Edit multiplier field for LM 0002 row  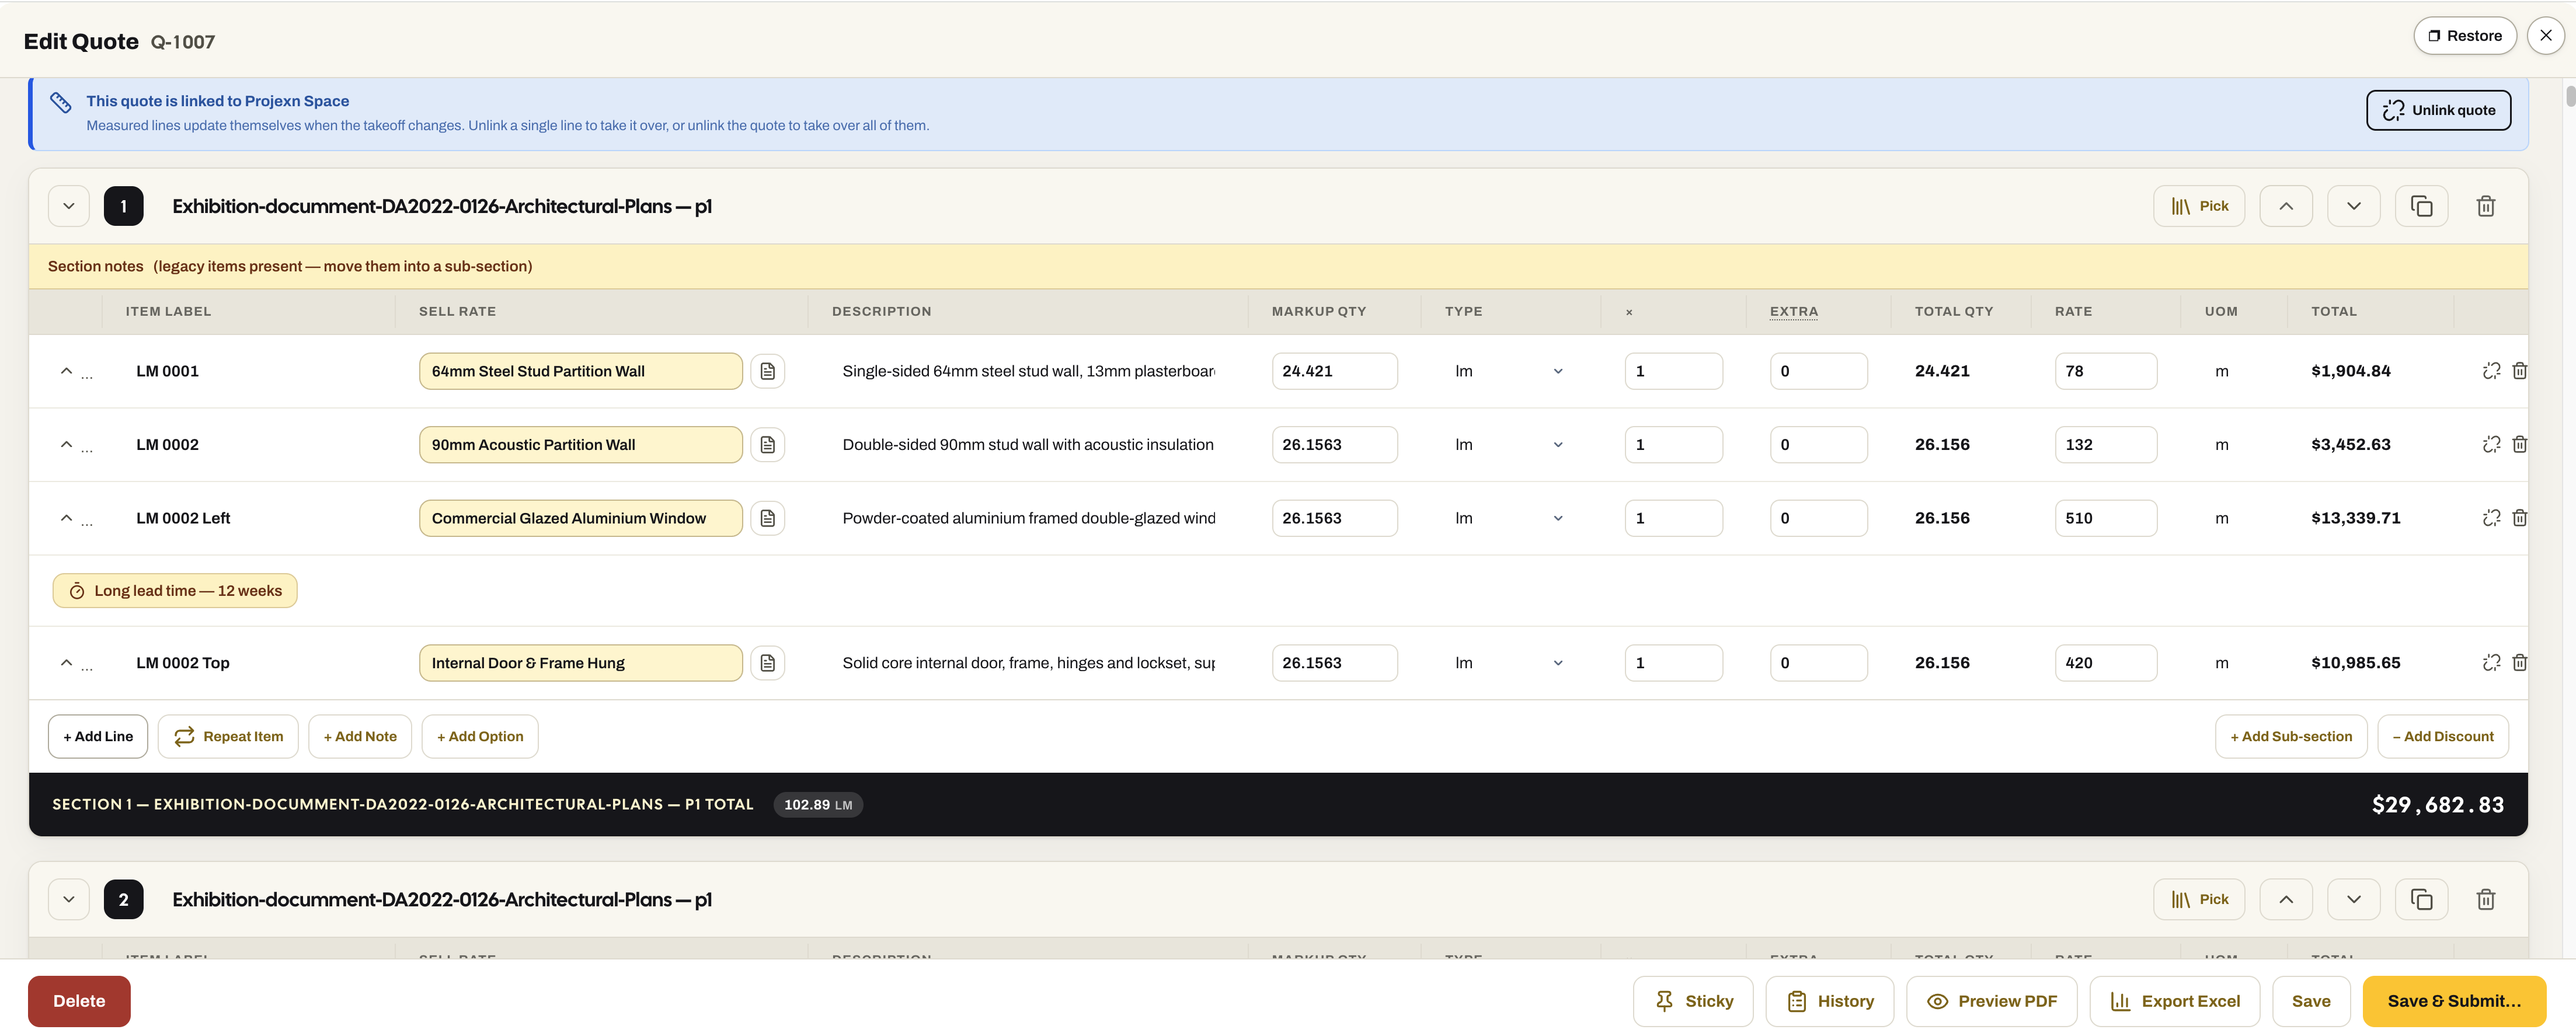pyautogui.click(x=1673, y=444)
